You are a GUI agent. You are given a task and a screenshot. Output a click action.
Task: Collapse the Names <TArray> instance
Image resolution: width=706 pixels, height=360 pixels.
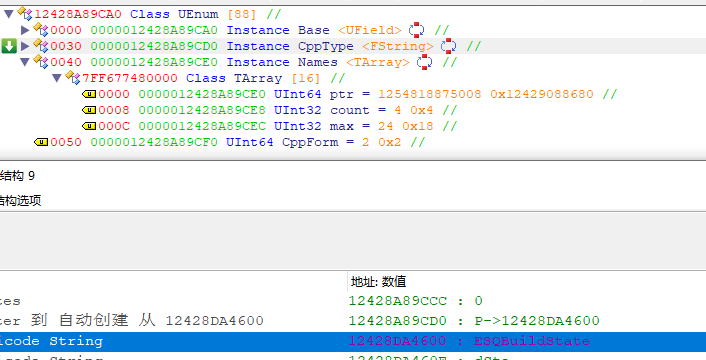point(25,62)
